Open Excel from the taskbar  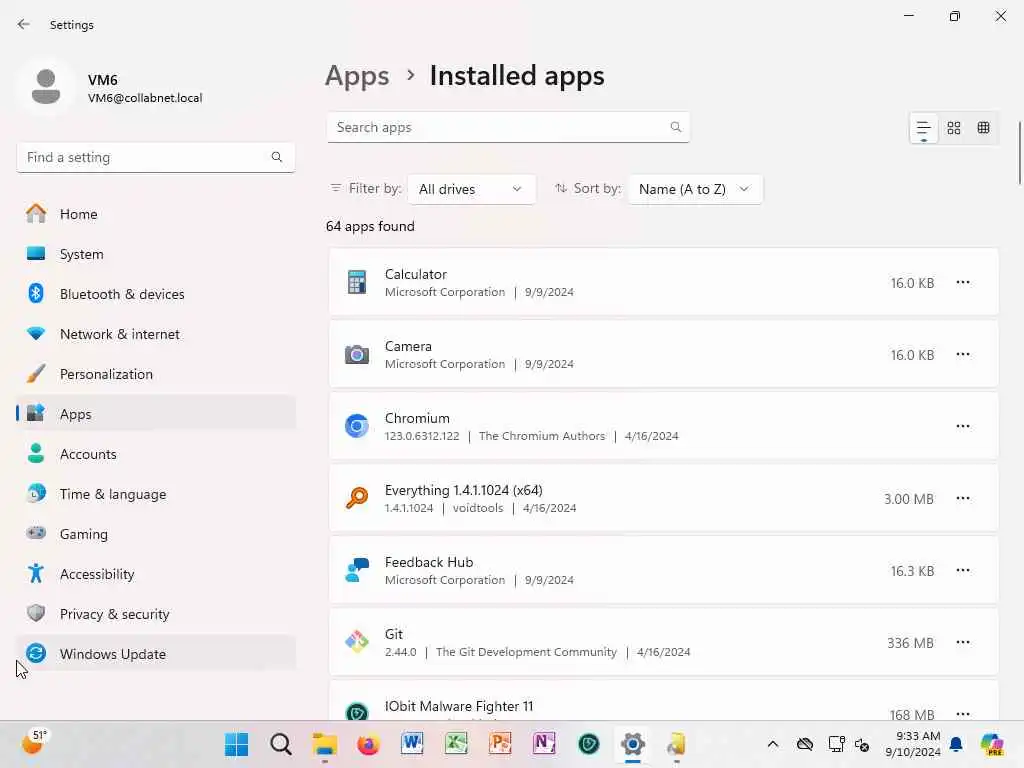tap(456, 744)
